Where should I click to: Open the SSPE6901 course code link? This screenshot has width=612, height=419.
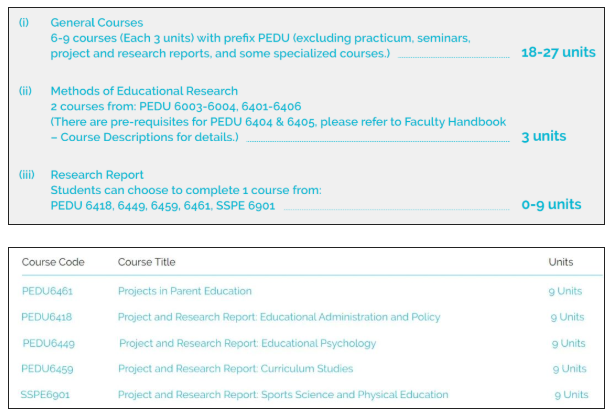(x=47, y=394)
